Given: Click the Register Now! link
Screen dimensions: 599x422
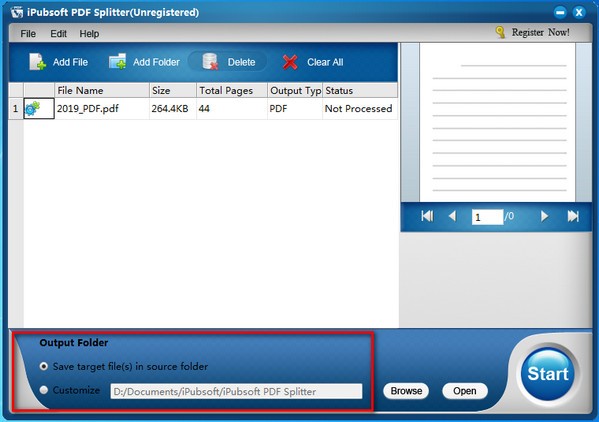Looking at the screenshot, I should (x=541, y=32).
